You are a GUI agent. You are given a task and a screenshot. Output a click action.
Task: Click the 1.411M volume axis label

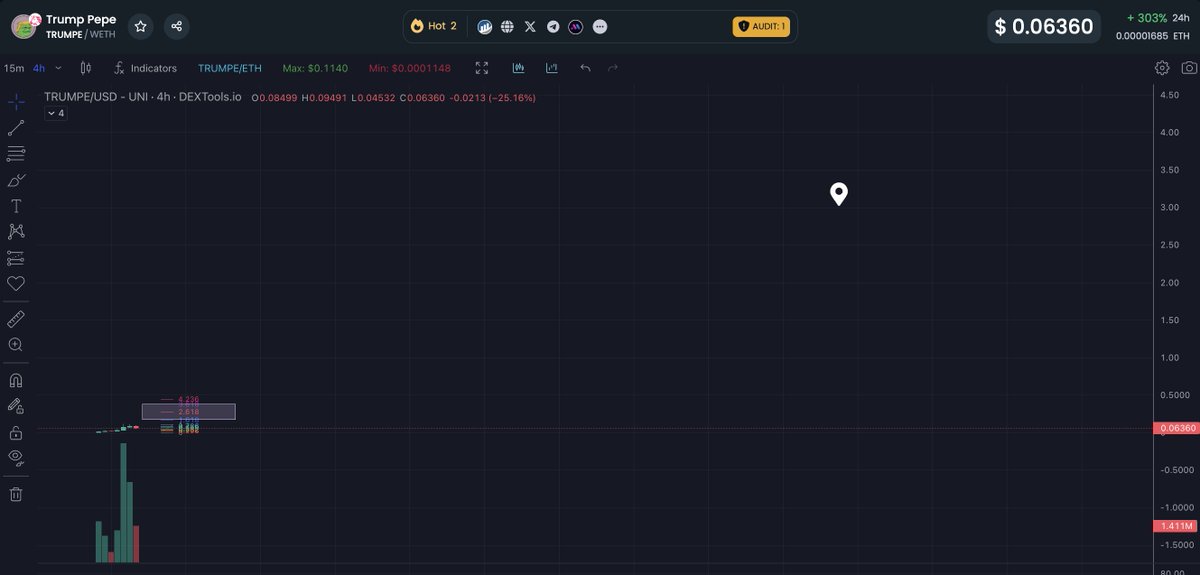coord(1175,526)
